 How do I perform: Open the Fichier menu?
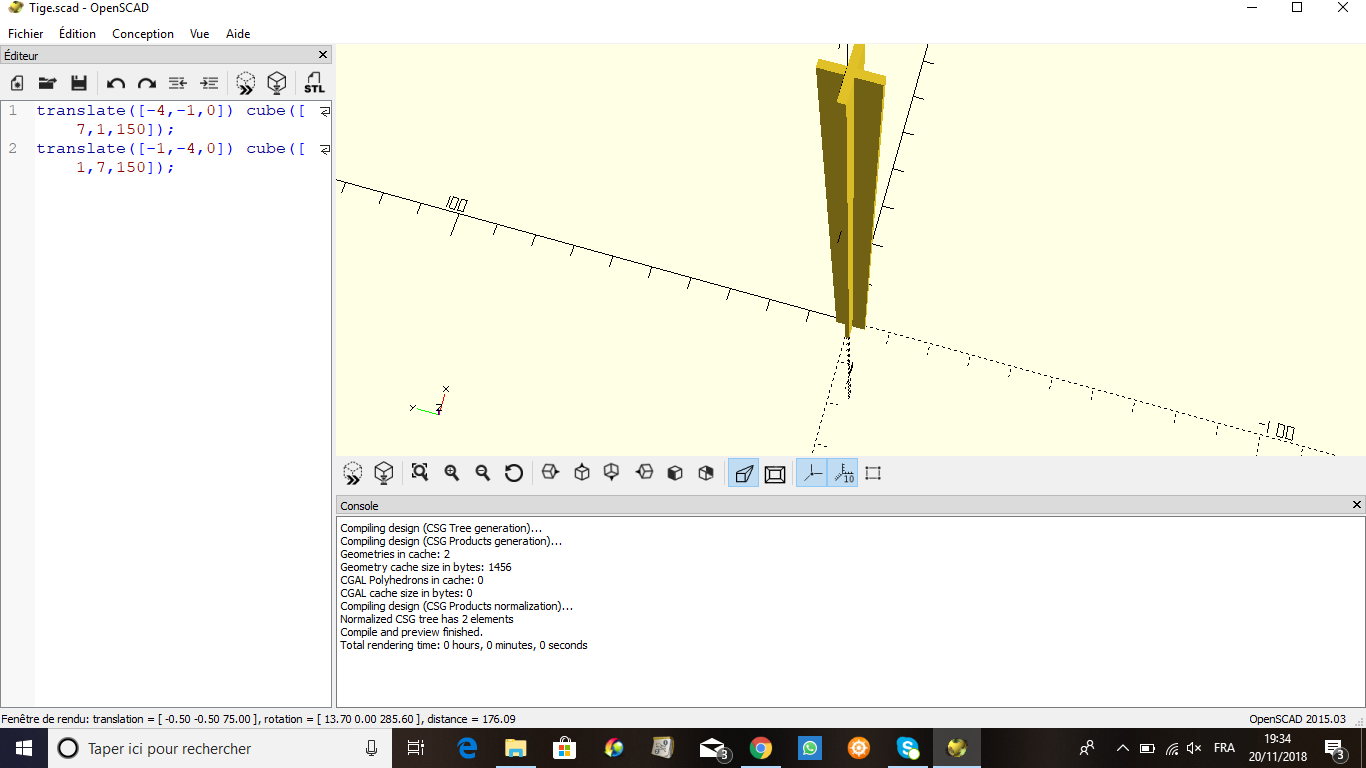[x=26, y=33]
